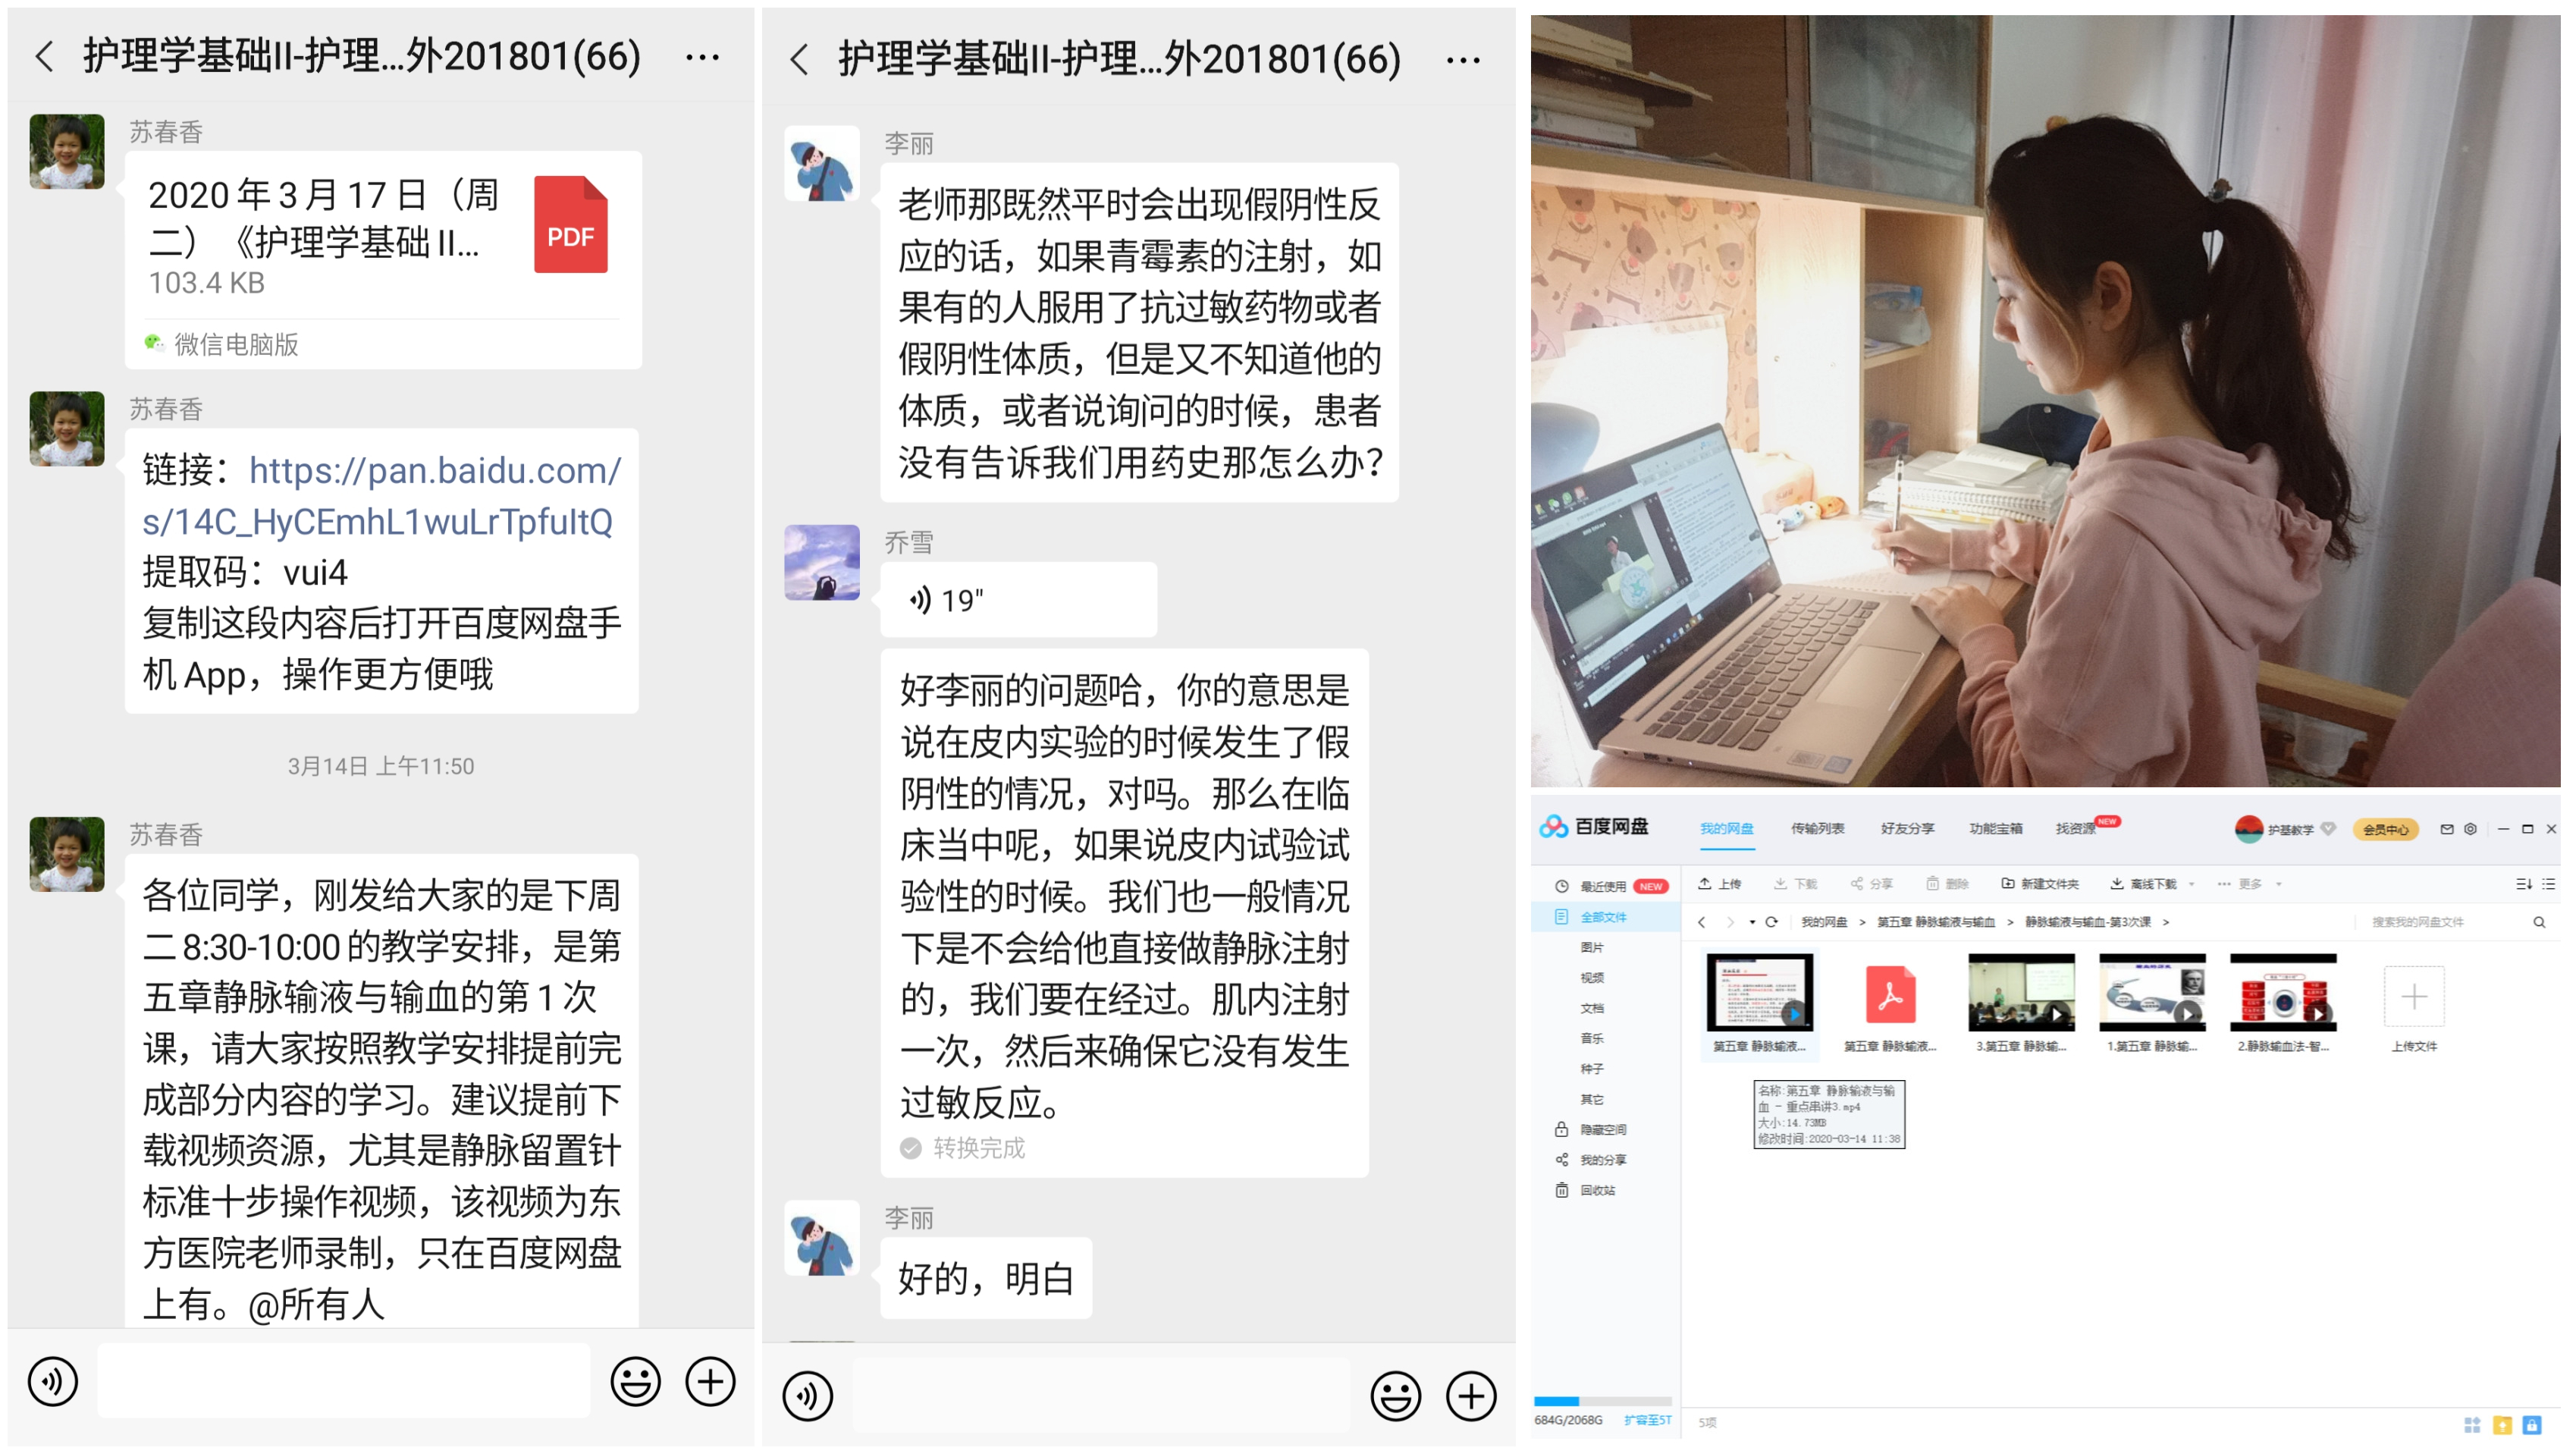This screenshot has width=2576, height=1454.
Task: Open the 好友分享 tab
Action: [x=1907, y=828]
